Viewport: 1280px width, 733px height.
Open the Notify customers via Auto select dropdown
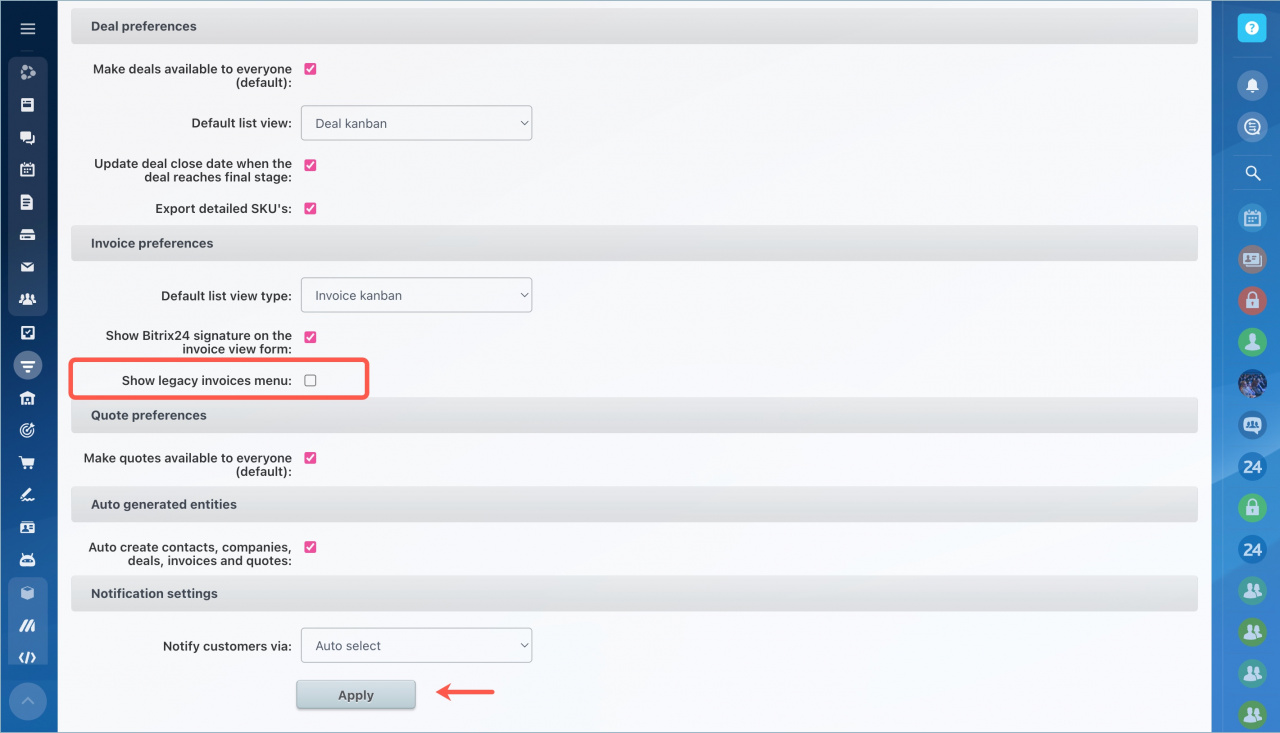[416, 645]
